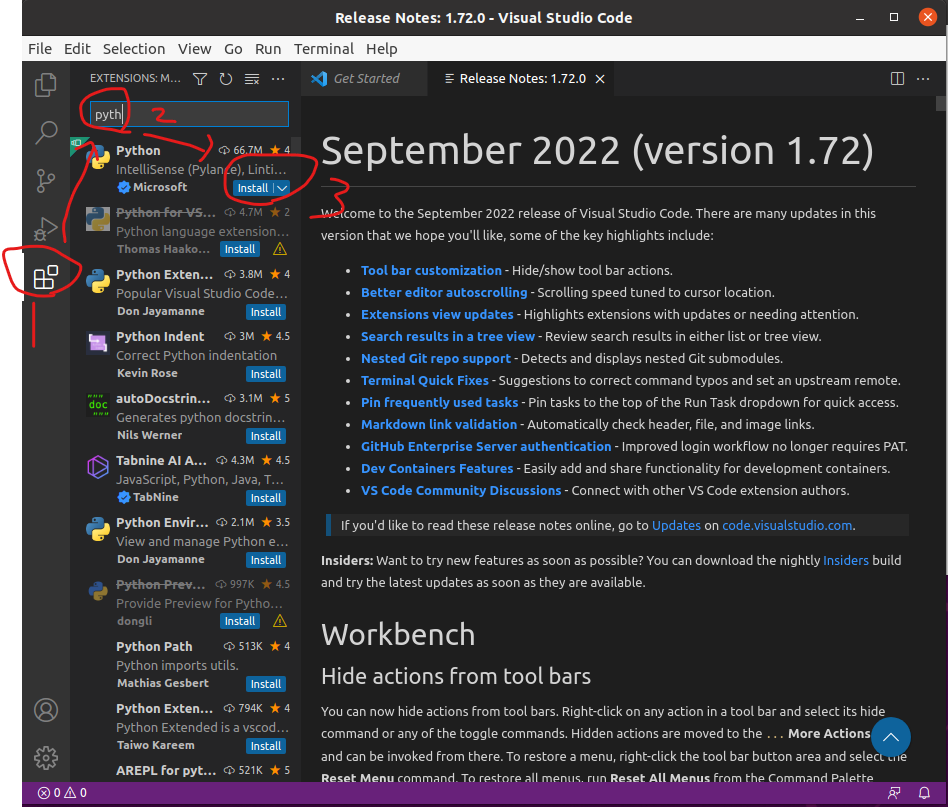948x807 pixels.
Task: Install Python for VS Code by Thomas Haakon
Action: pos(240,249)
